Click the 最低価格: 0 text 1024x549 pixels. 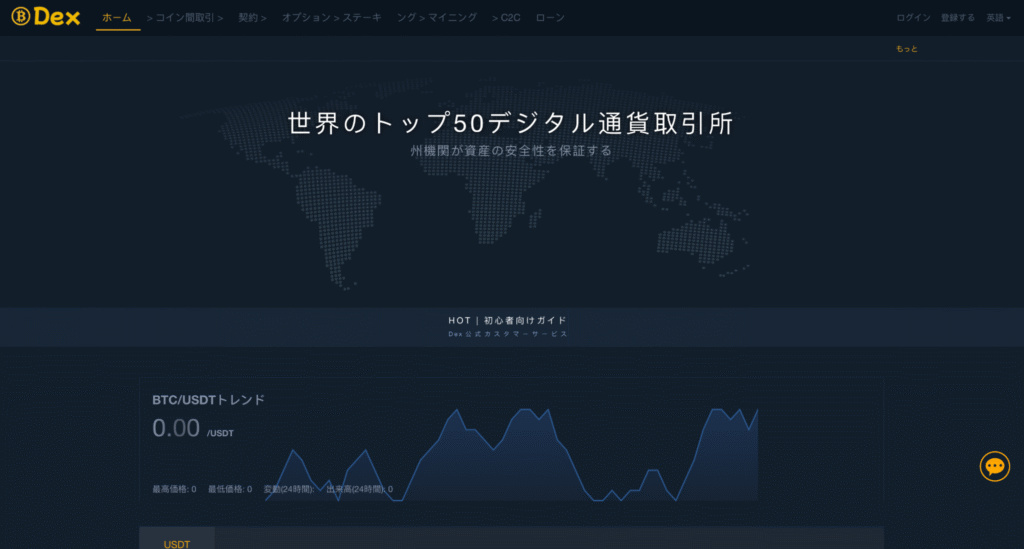[230, 489]
